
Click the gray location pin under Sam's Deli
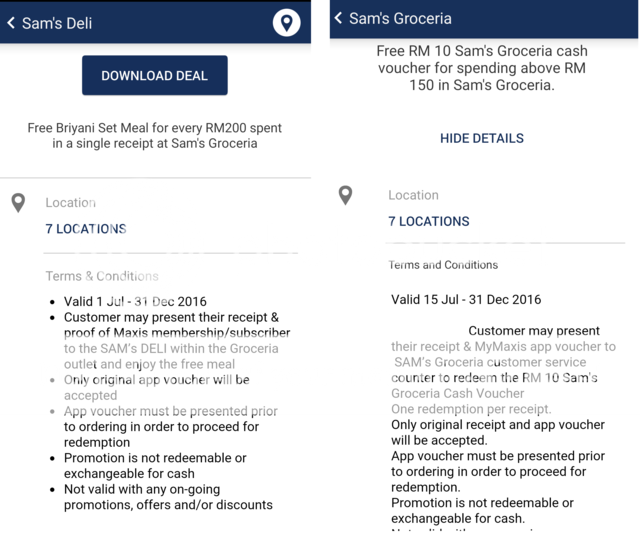[18, 203]
